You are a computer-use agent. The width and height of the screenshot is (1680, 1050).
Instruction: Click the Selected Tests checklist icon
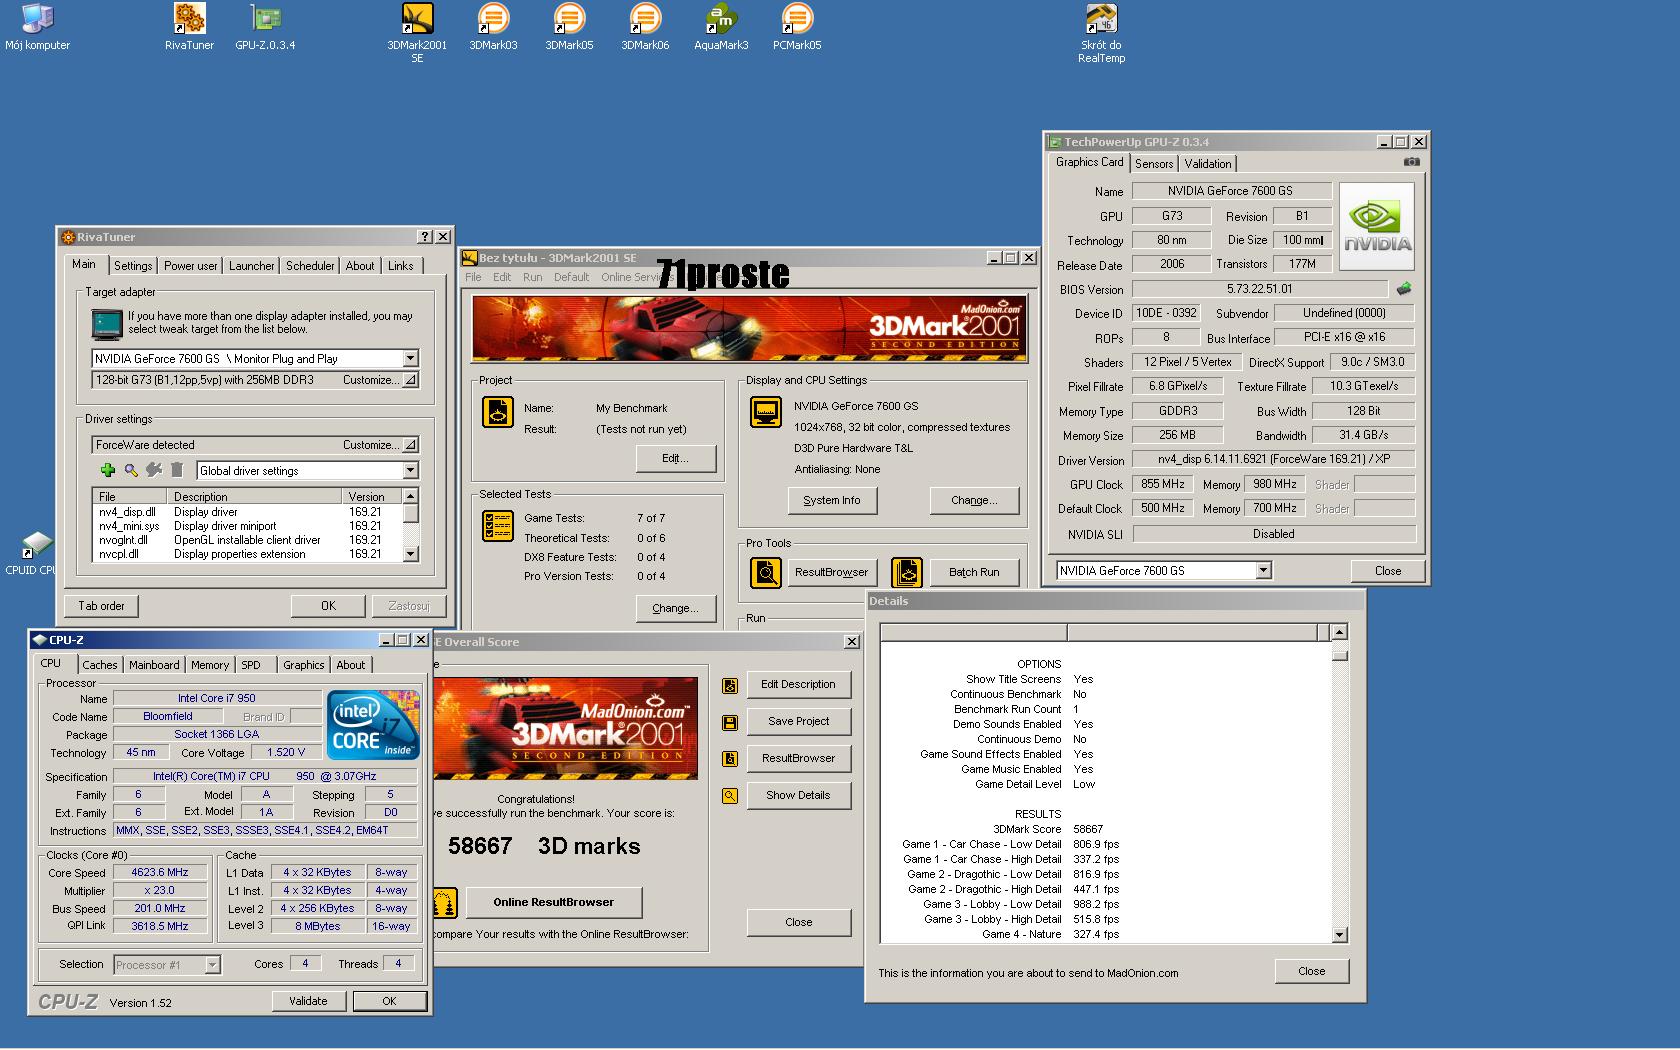click(x=497, y=526)
